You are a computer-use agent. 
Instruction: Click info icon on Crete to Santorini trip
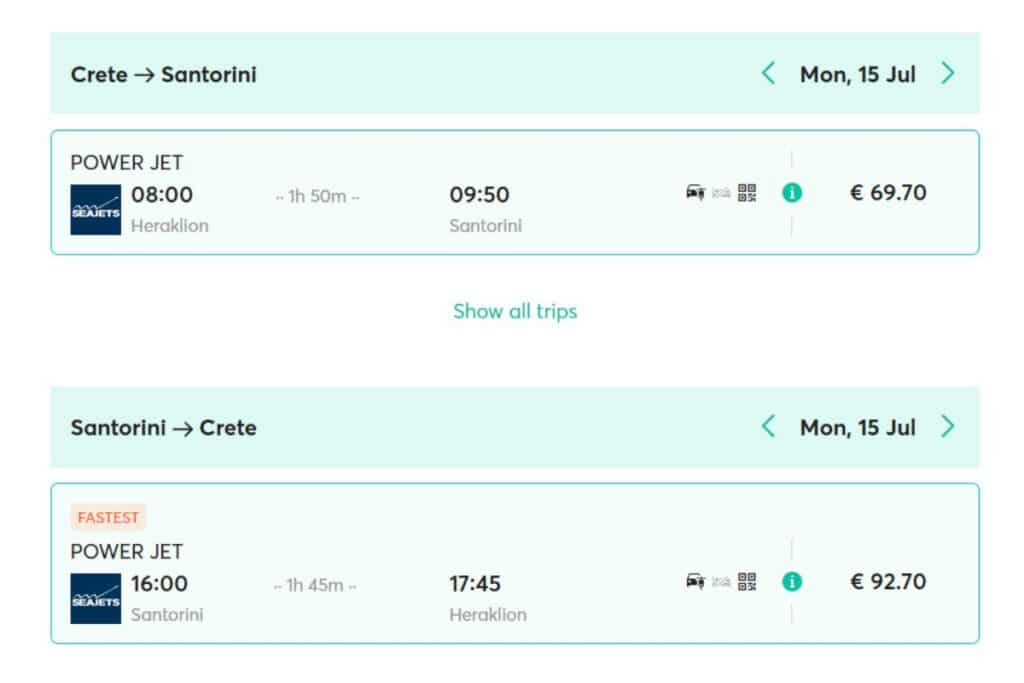coord(792,193)
